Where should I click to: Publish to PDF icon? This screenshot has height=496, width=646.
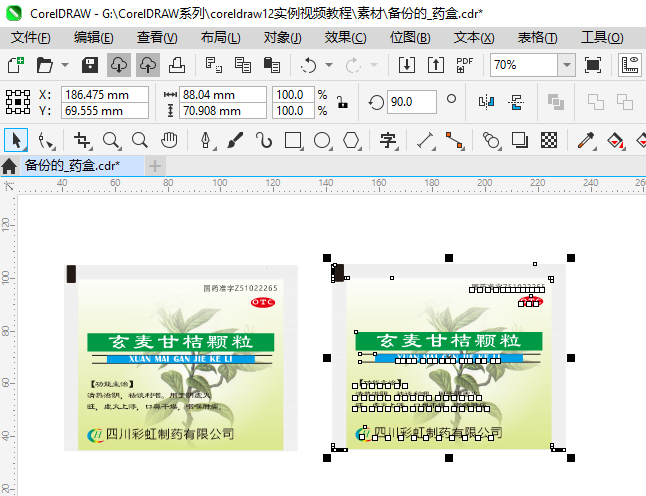pyautogui.click(x=464, y=65)
